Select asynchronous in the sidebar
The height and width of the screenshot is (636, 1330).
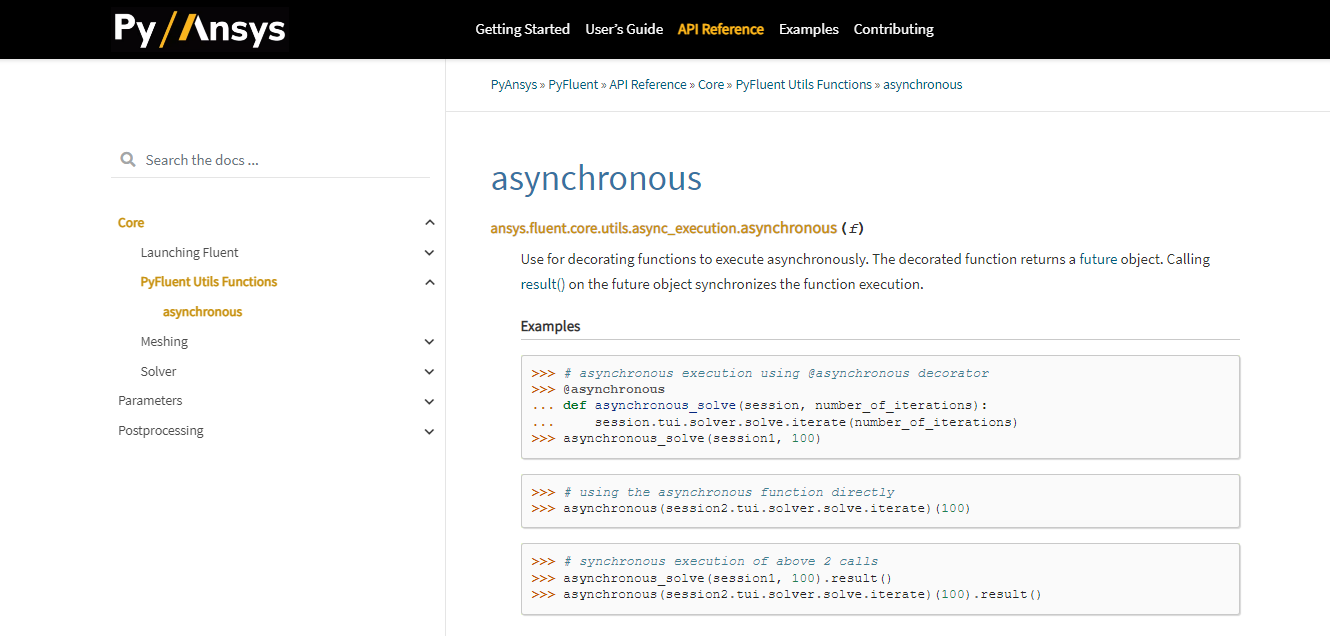pos(202,312)
